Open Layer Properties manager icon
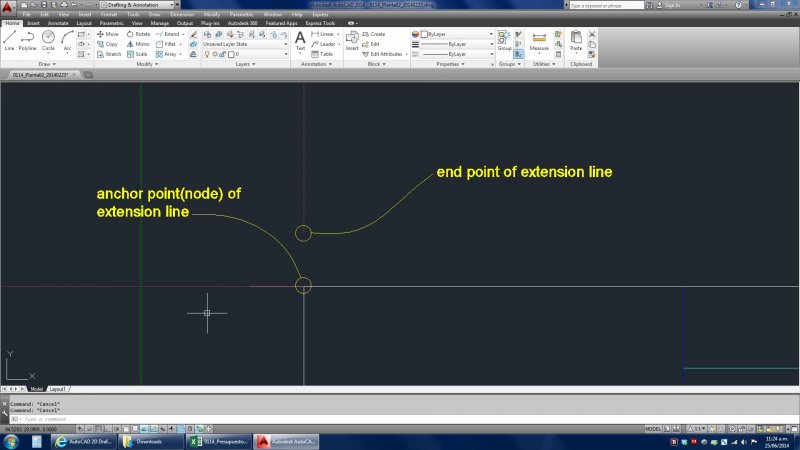This screenshot has width=800, height=450. 207,35
